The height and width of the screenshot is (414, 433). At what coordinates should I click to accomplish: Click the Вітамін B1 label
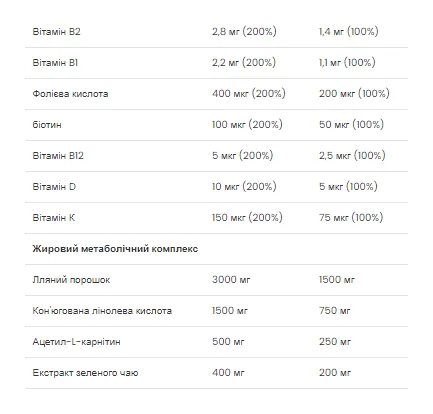click(x=55, y=63)
